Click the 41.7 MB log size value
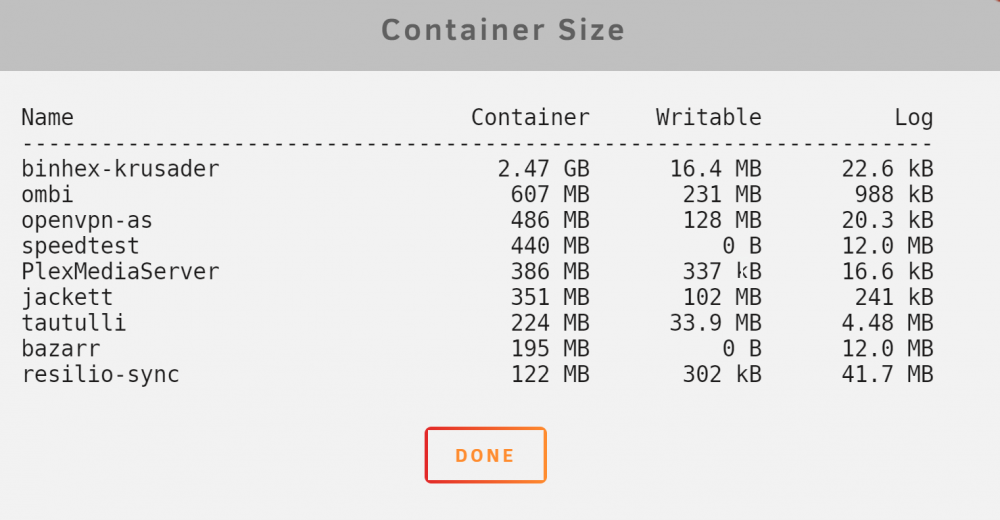 coord(887,375)
